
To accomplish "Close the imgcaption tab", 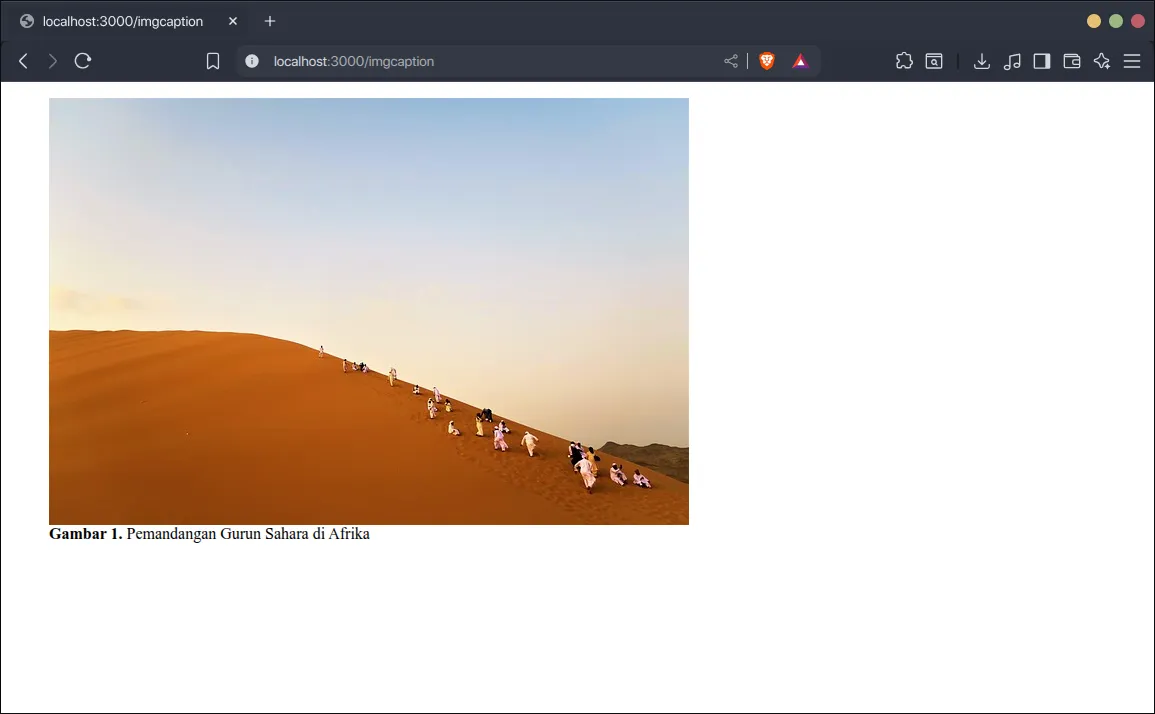I will click(232, 20).
